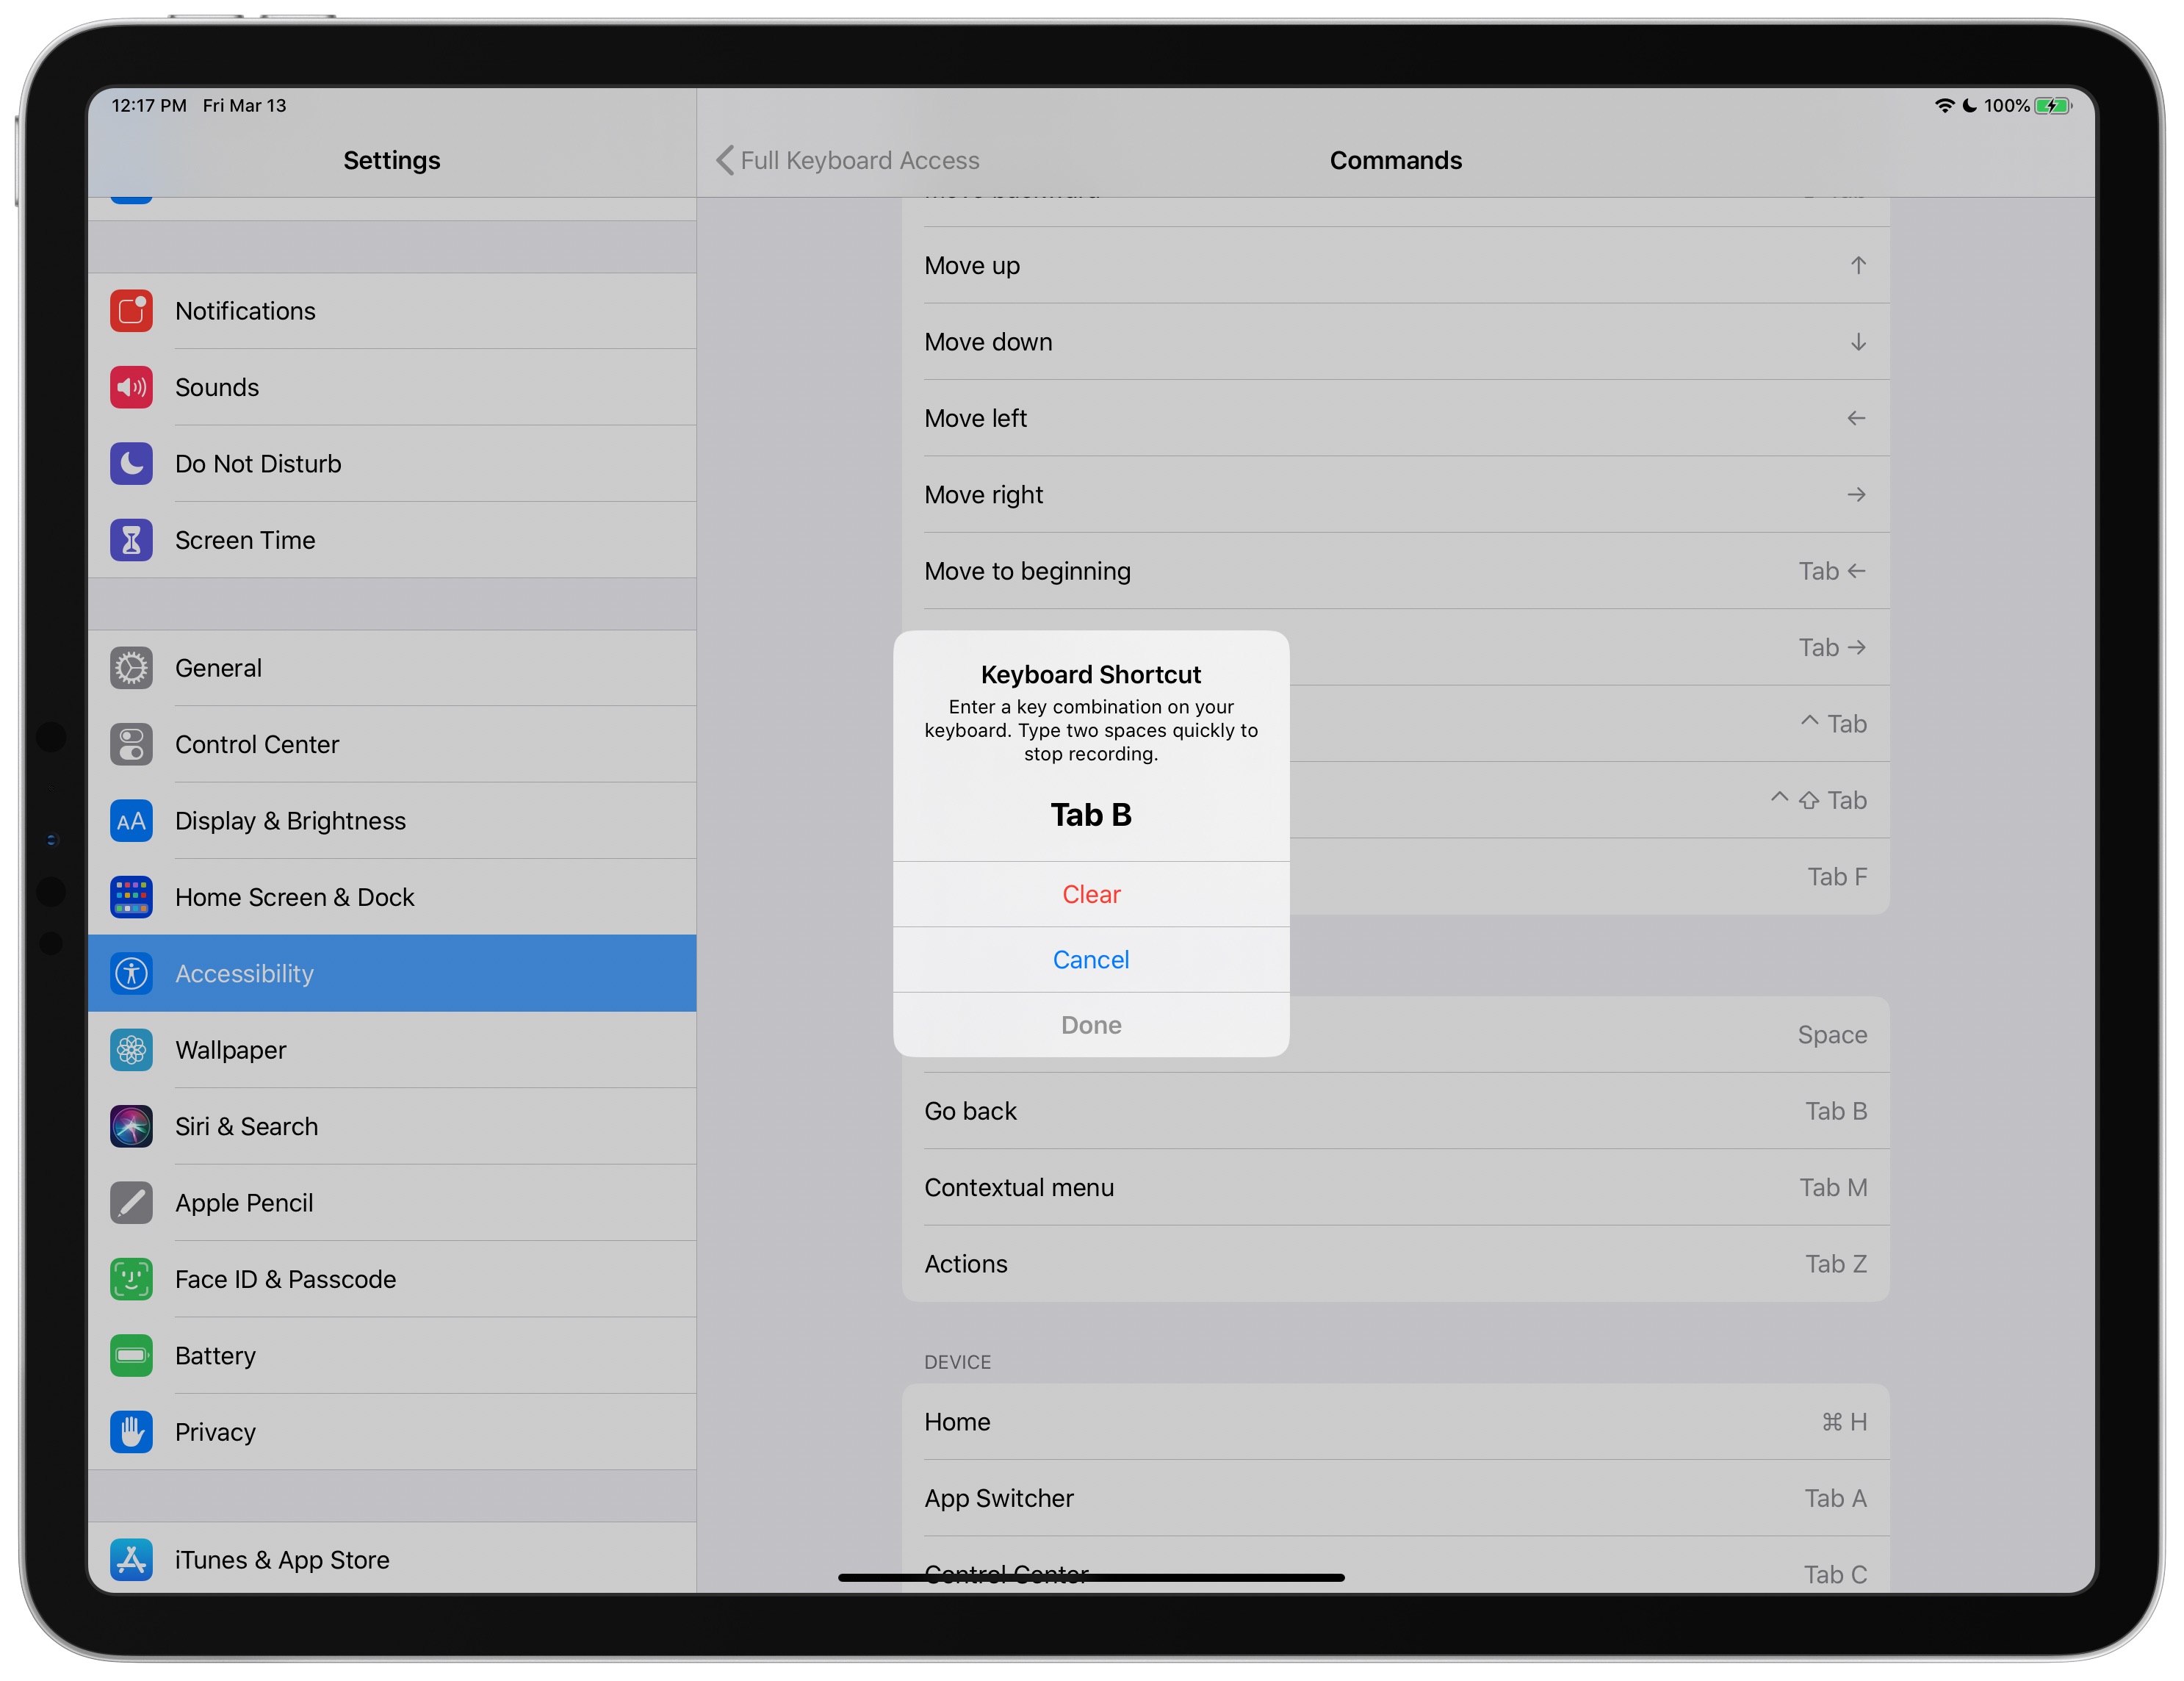
Task: Tap the General gear icon
Action: [131, 668]
